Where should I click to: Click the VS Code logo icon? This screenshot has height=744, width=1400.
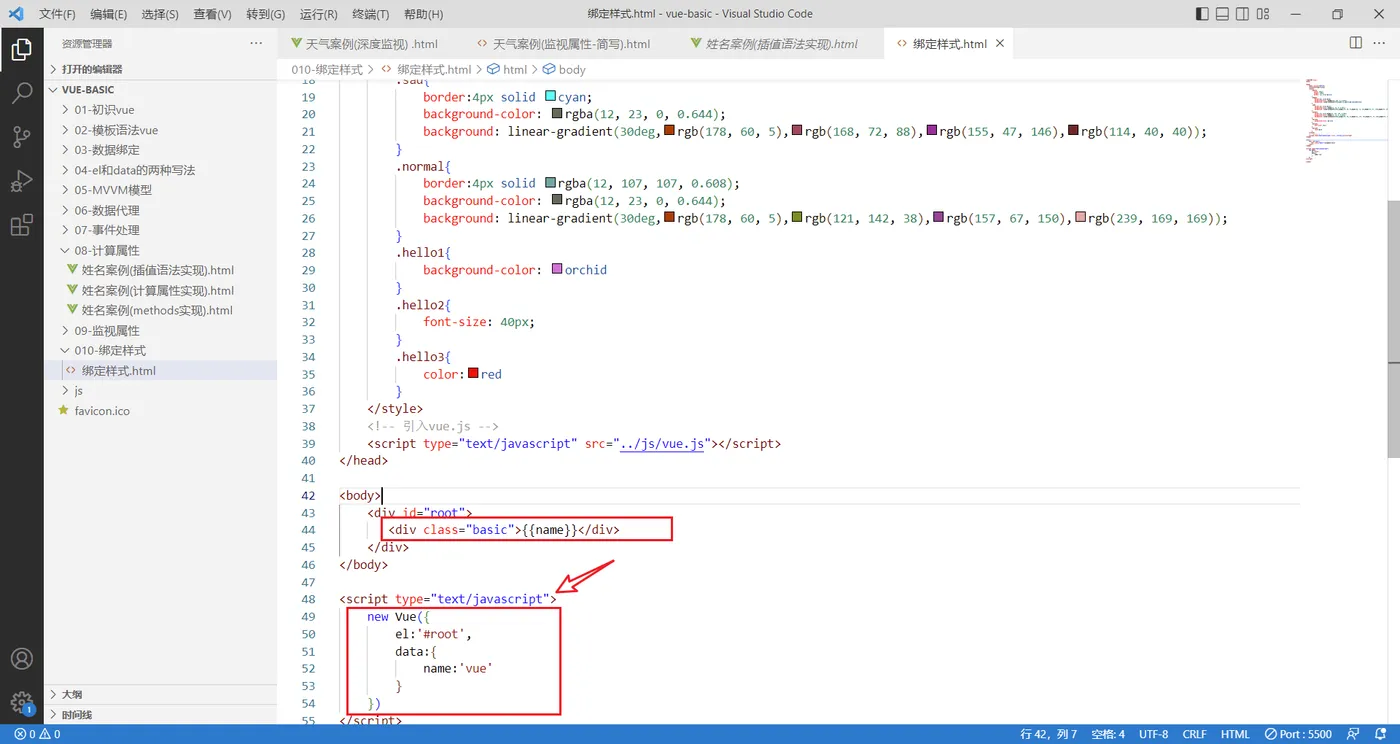15,14
